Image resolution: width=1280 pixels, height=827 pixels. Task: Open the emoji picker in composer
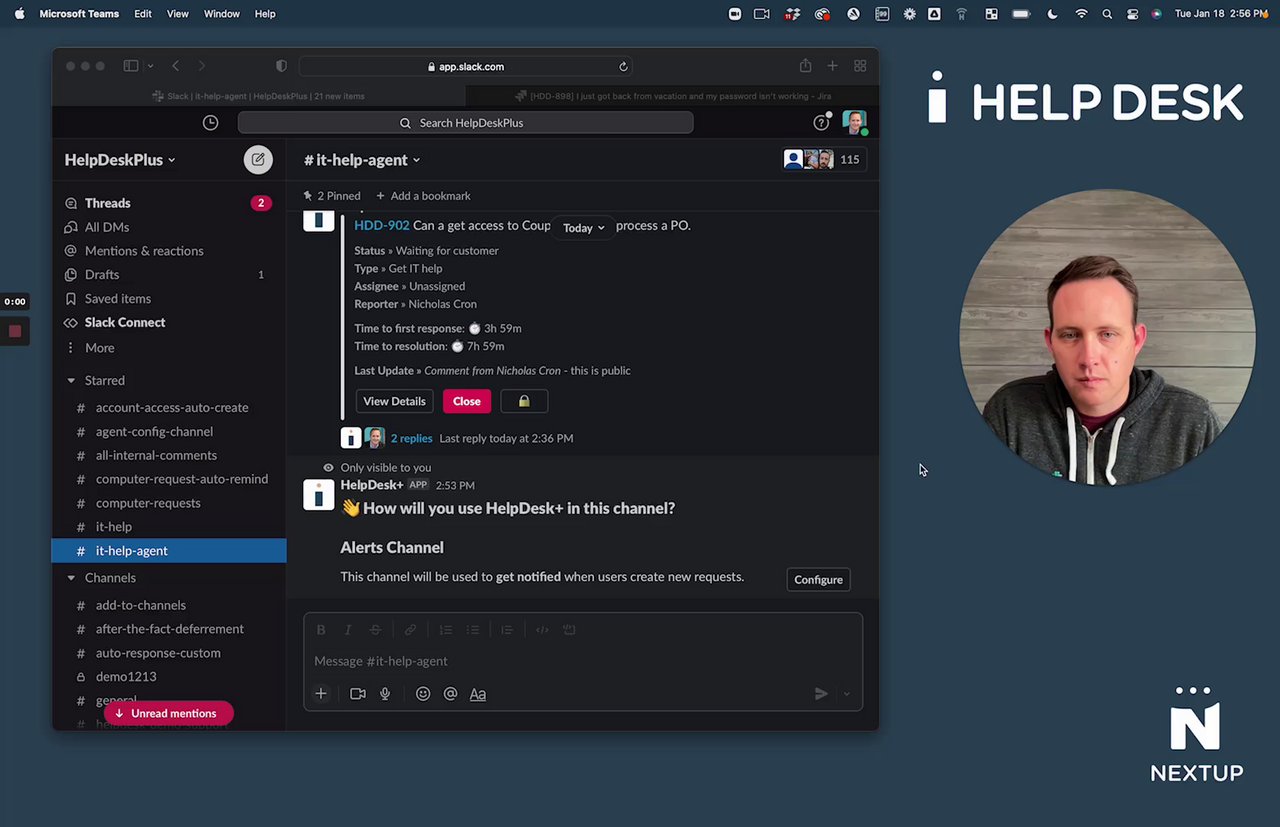pyautogui.click(x=423, y=693)
